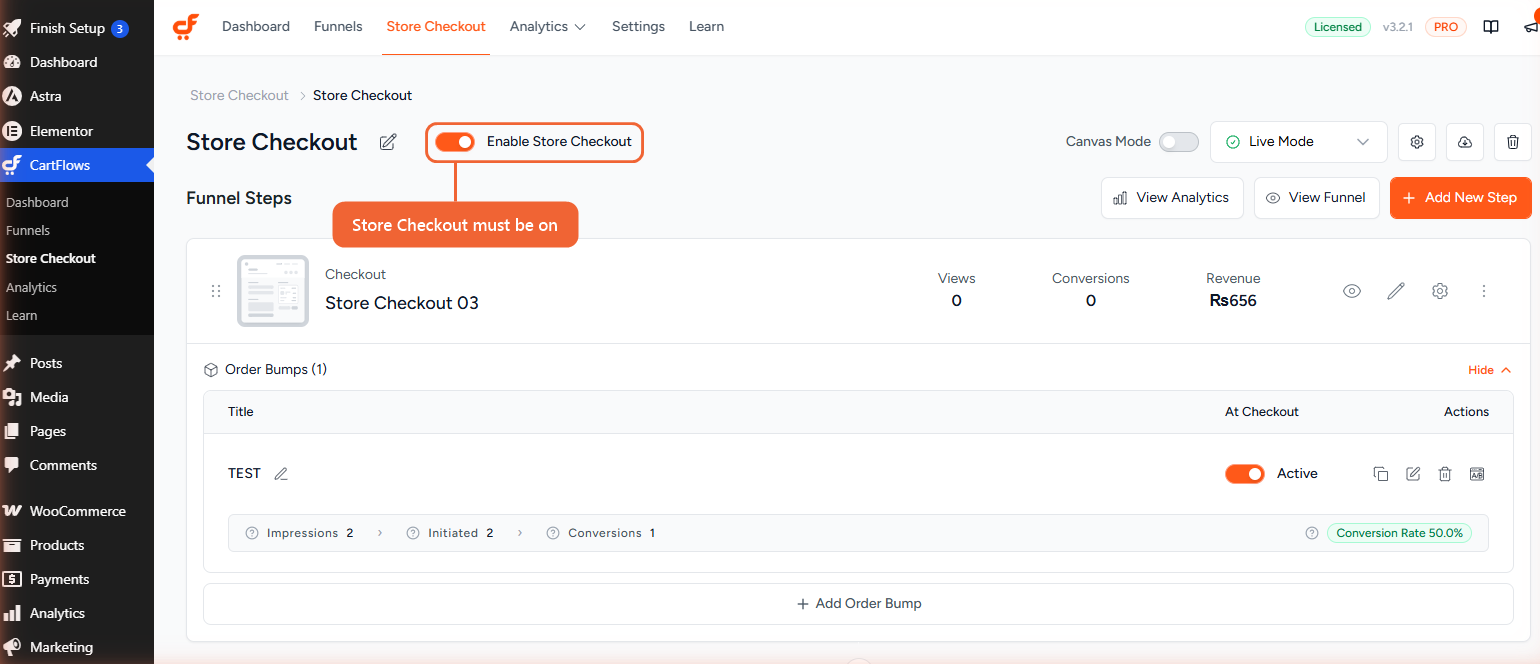Click Conversion Rate help question icon
This screenshot has width=1540, height=664.
pos(1312,533)
